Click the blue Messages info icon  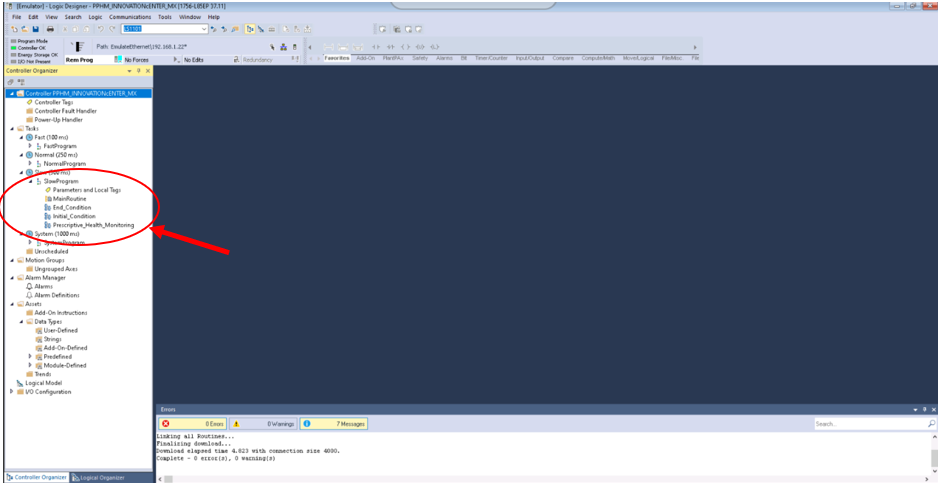306,423
